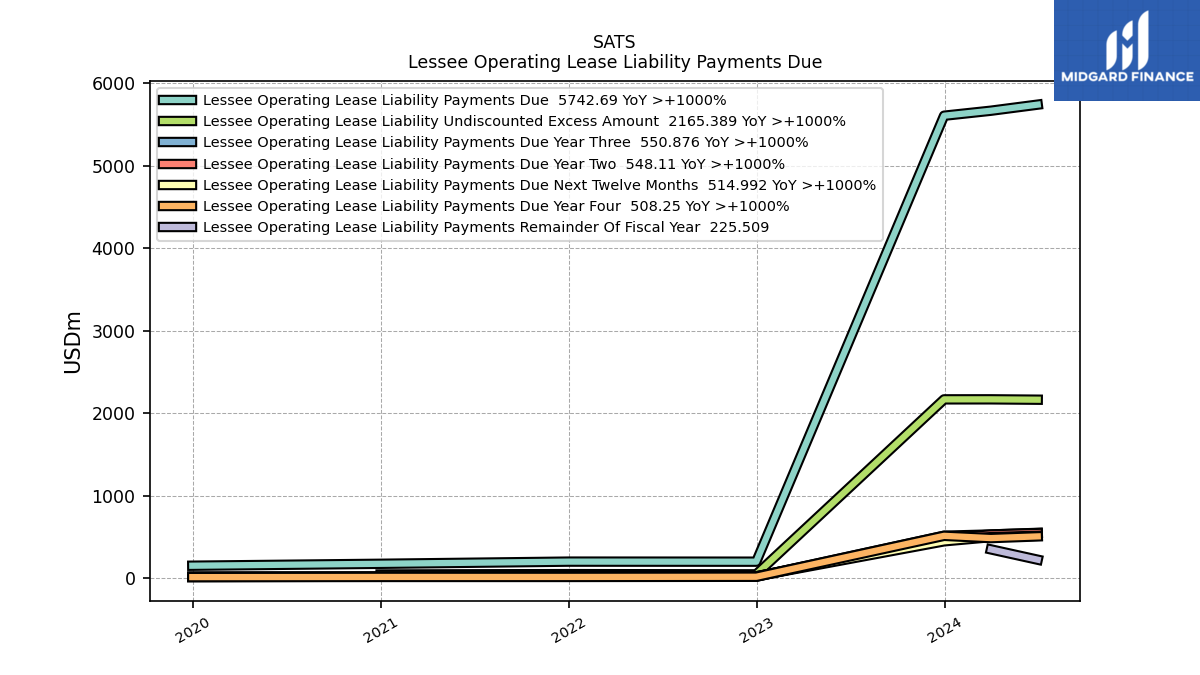Click the green legend swatch for Undiscounted Excess Amount
The height and width of the screenshot is (675, 1200).
[178, 121]
